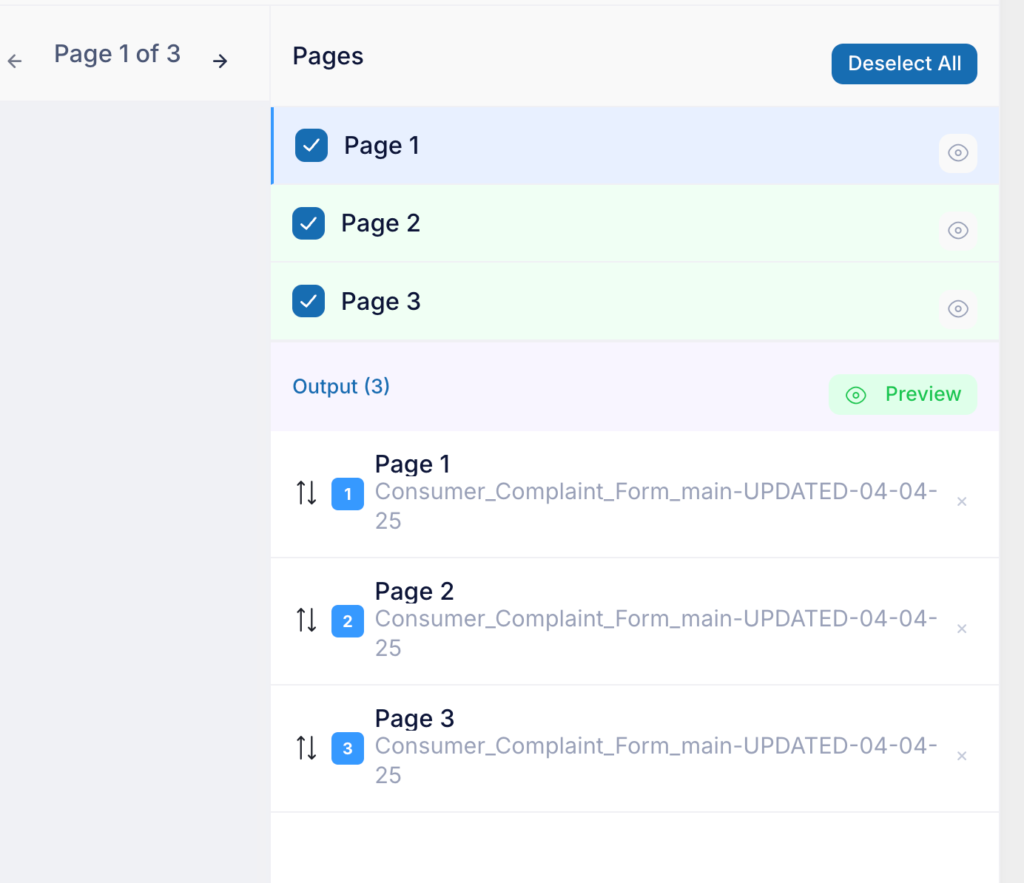This screenshot has height=883, width=1024.
Task: Go to next page with right arrow
Action: (220, 61)
